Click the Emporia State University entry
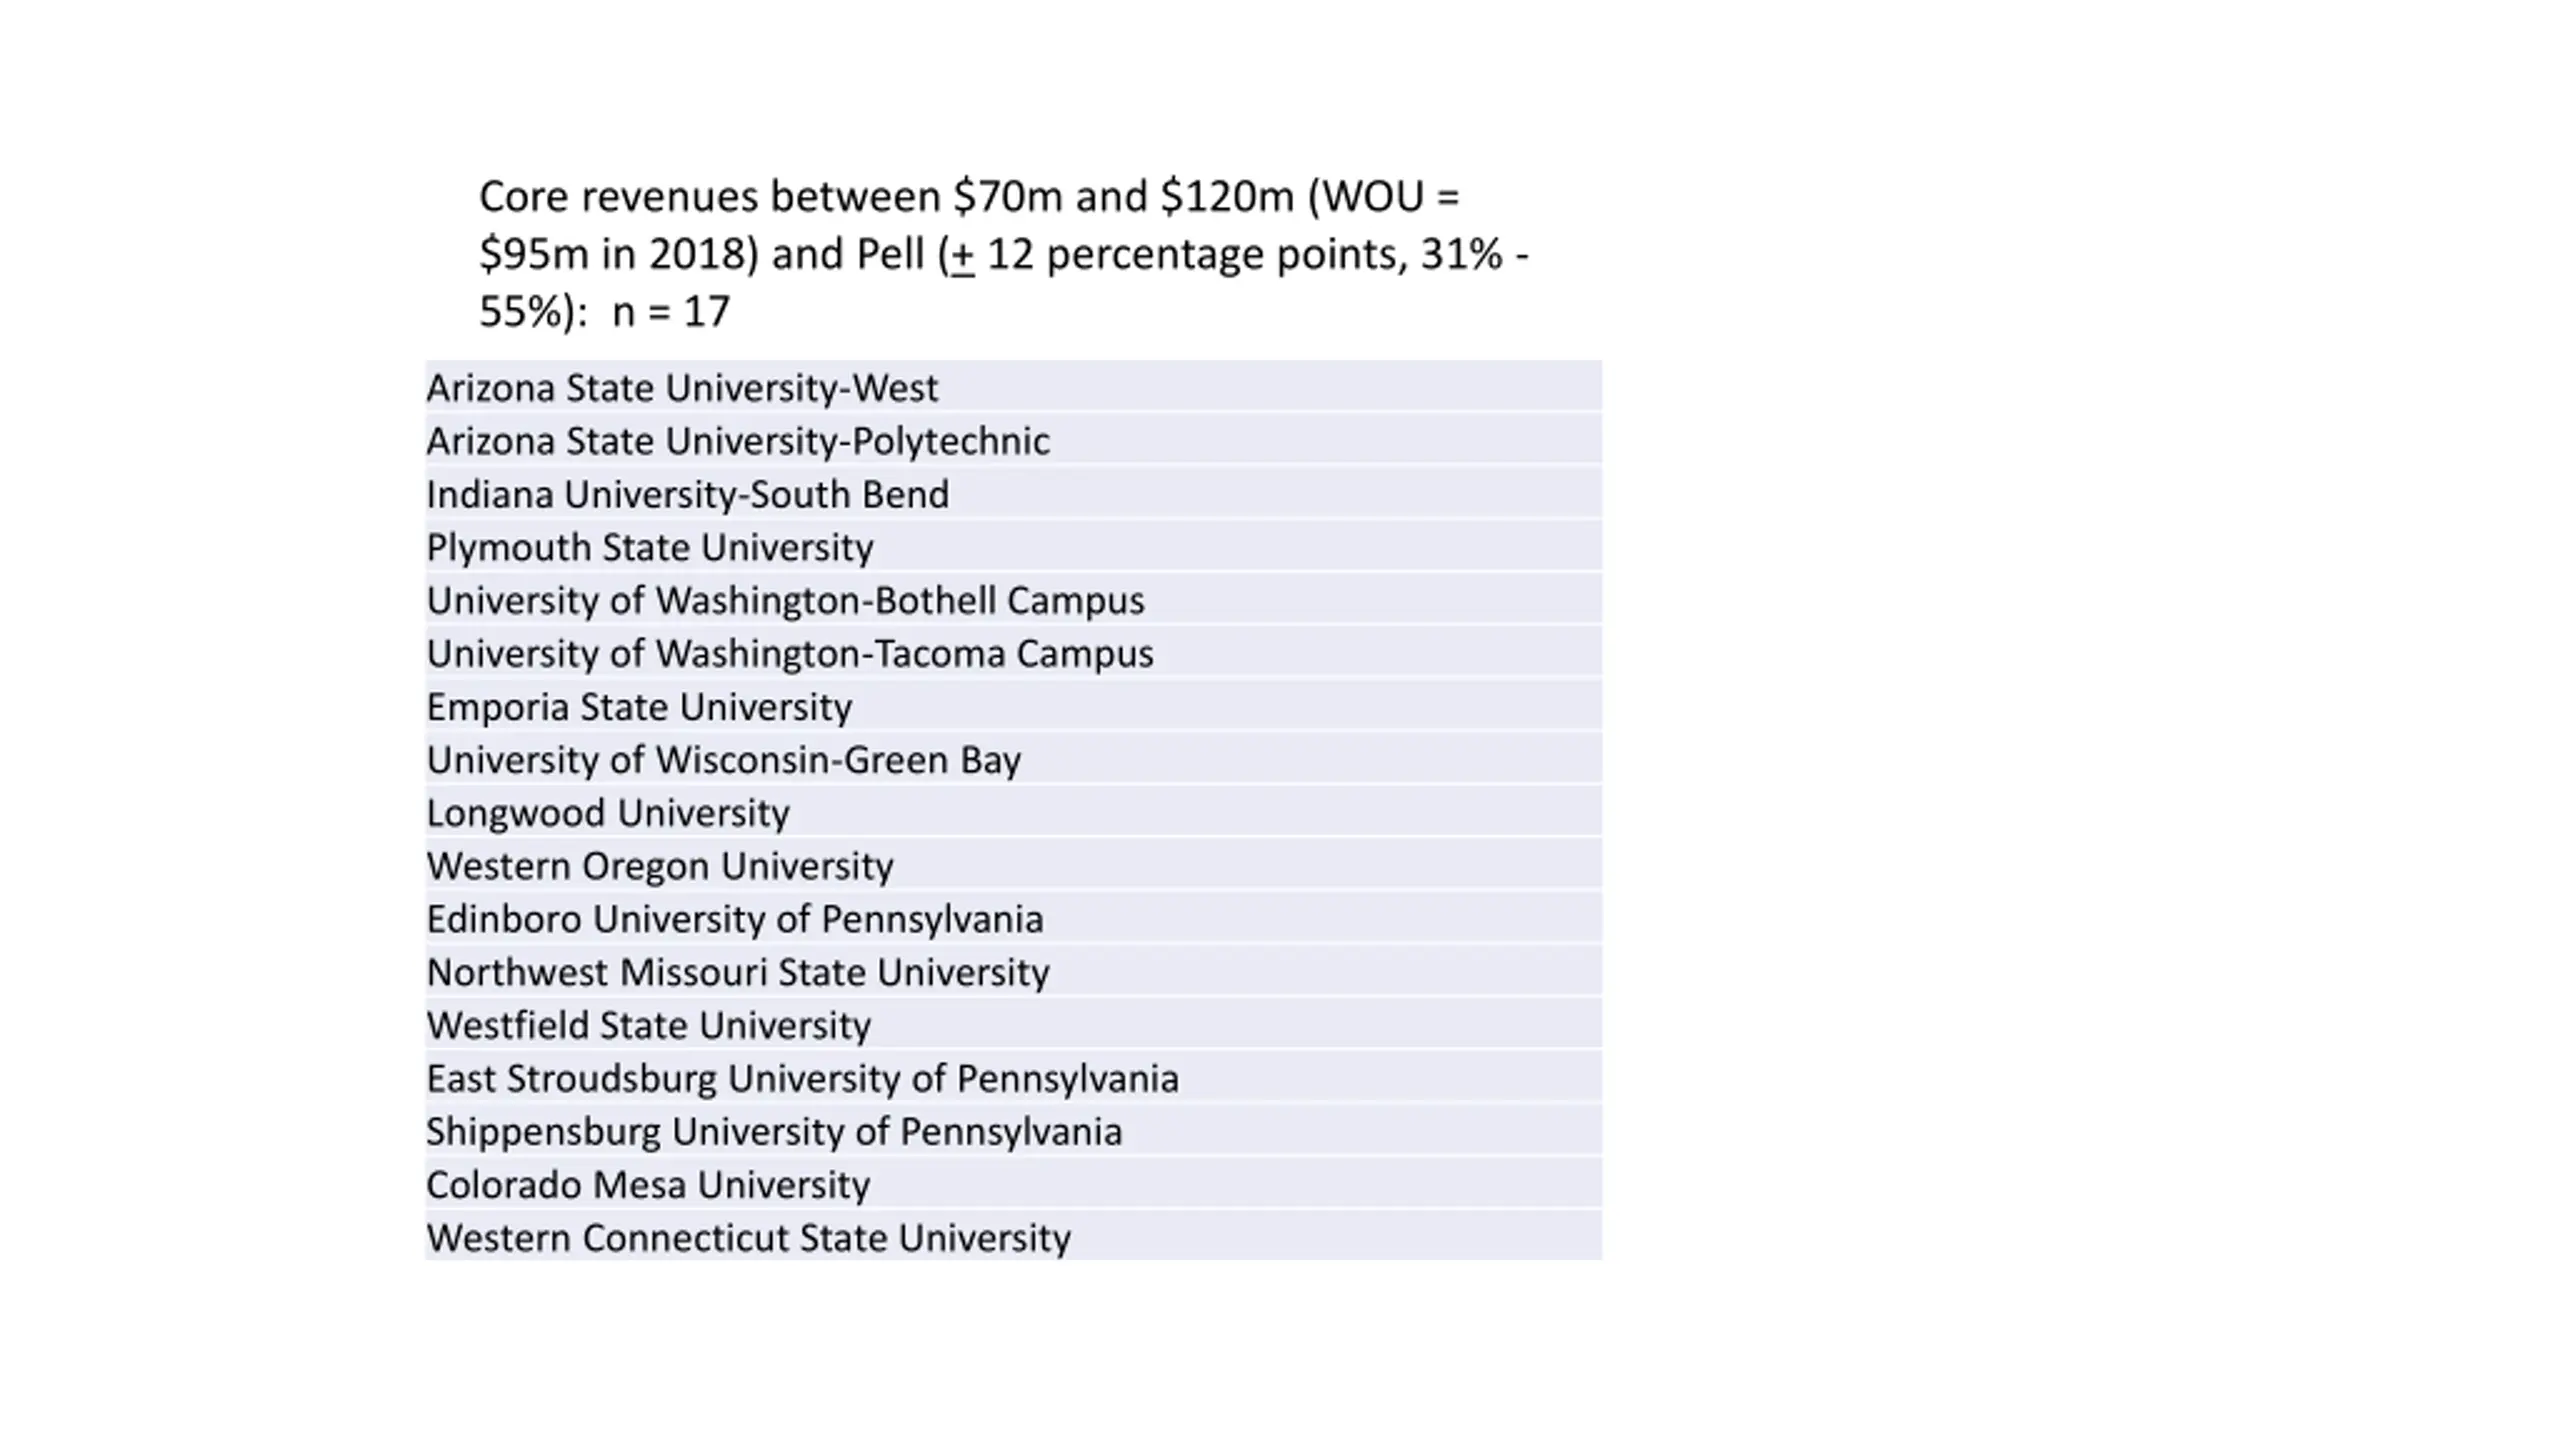Image resolution: width=2560 pixels, height=1440 pixels. click(x=639, y=707)
